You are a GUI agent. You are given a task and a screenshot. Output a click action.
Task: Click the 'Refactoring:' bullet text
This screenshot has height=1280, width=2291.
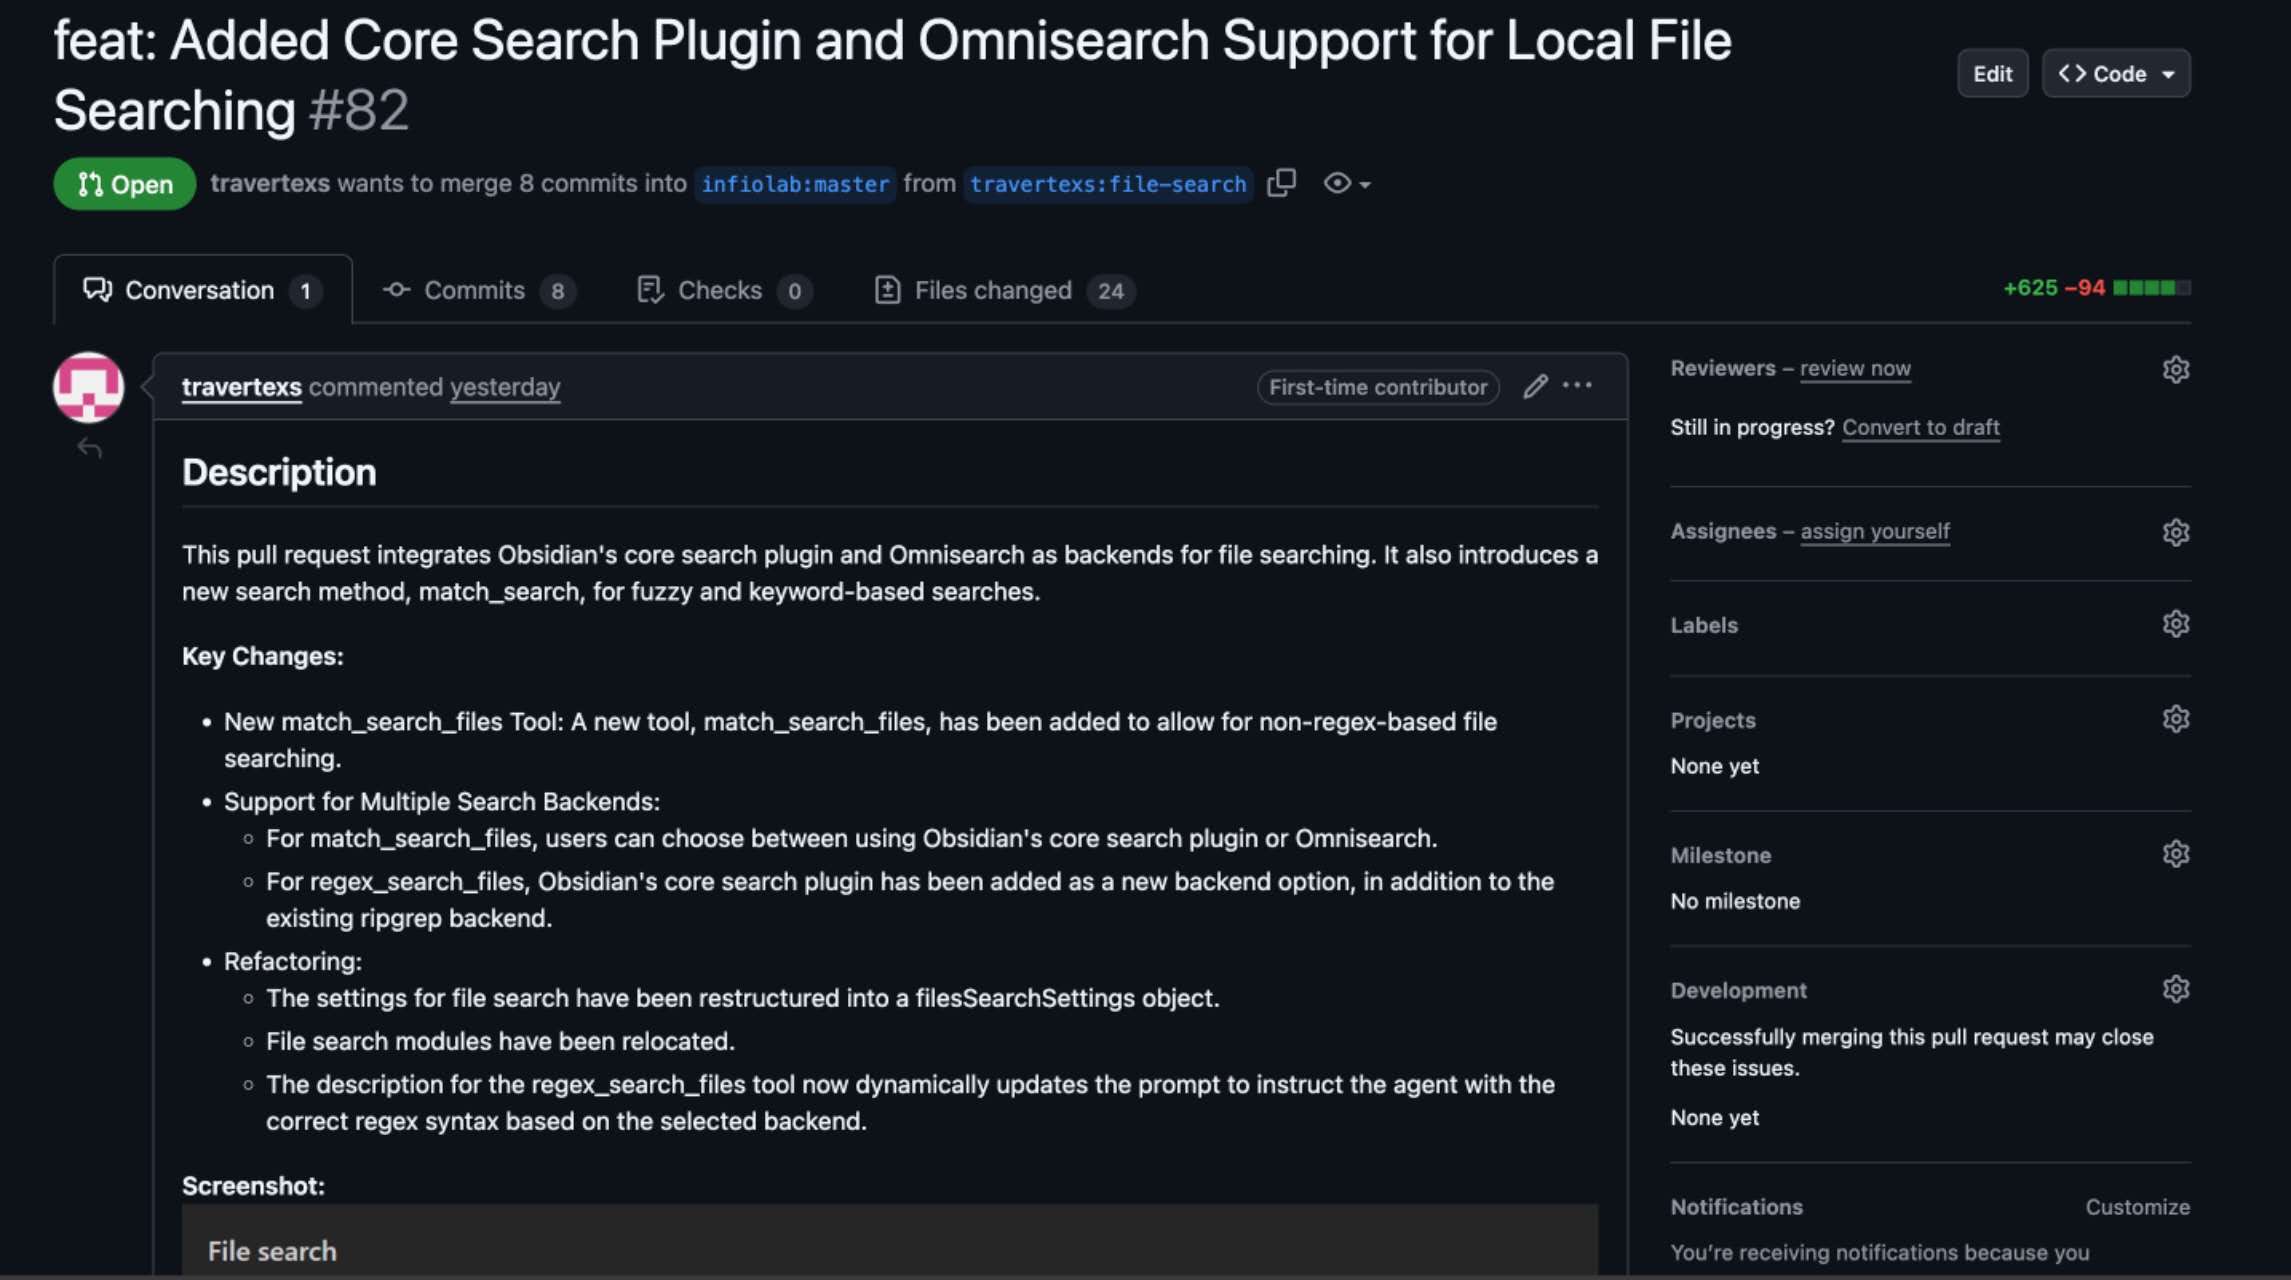click(x=293, y=961)
